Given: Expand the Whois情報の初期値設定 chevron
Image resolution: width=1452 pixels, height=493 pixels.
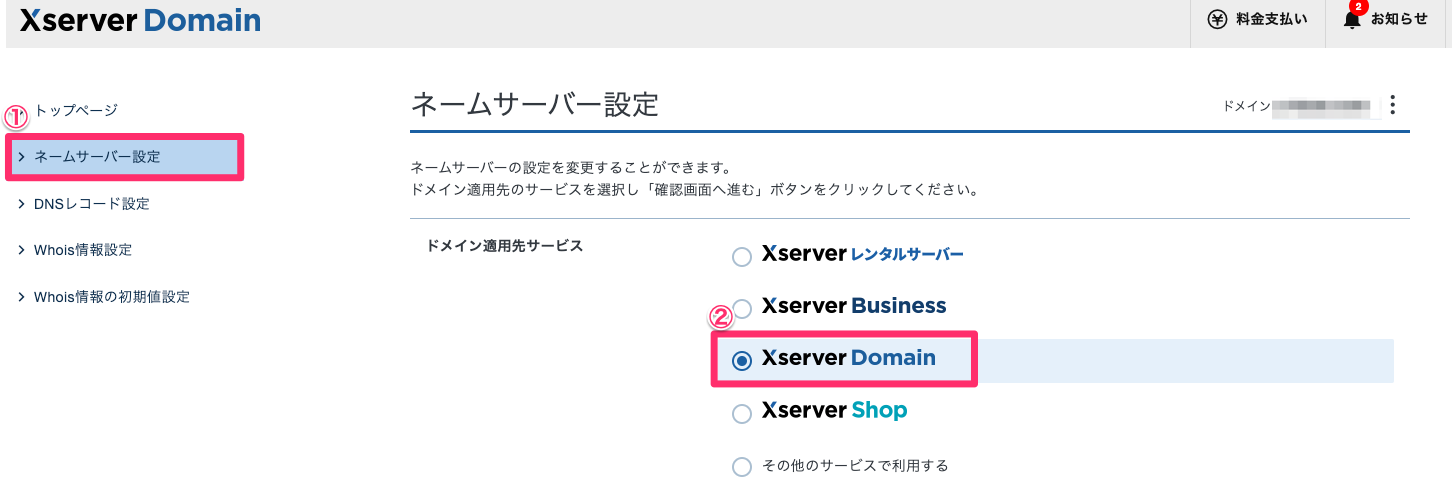Looking at the screenshot, I should click(x=22, y=297).
